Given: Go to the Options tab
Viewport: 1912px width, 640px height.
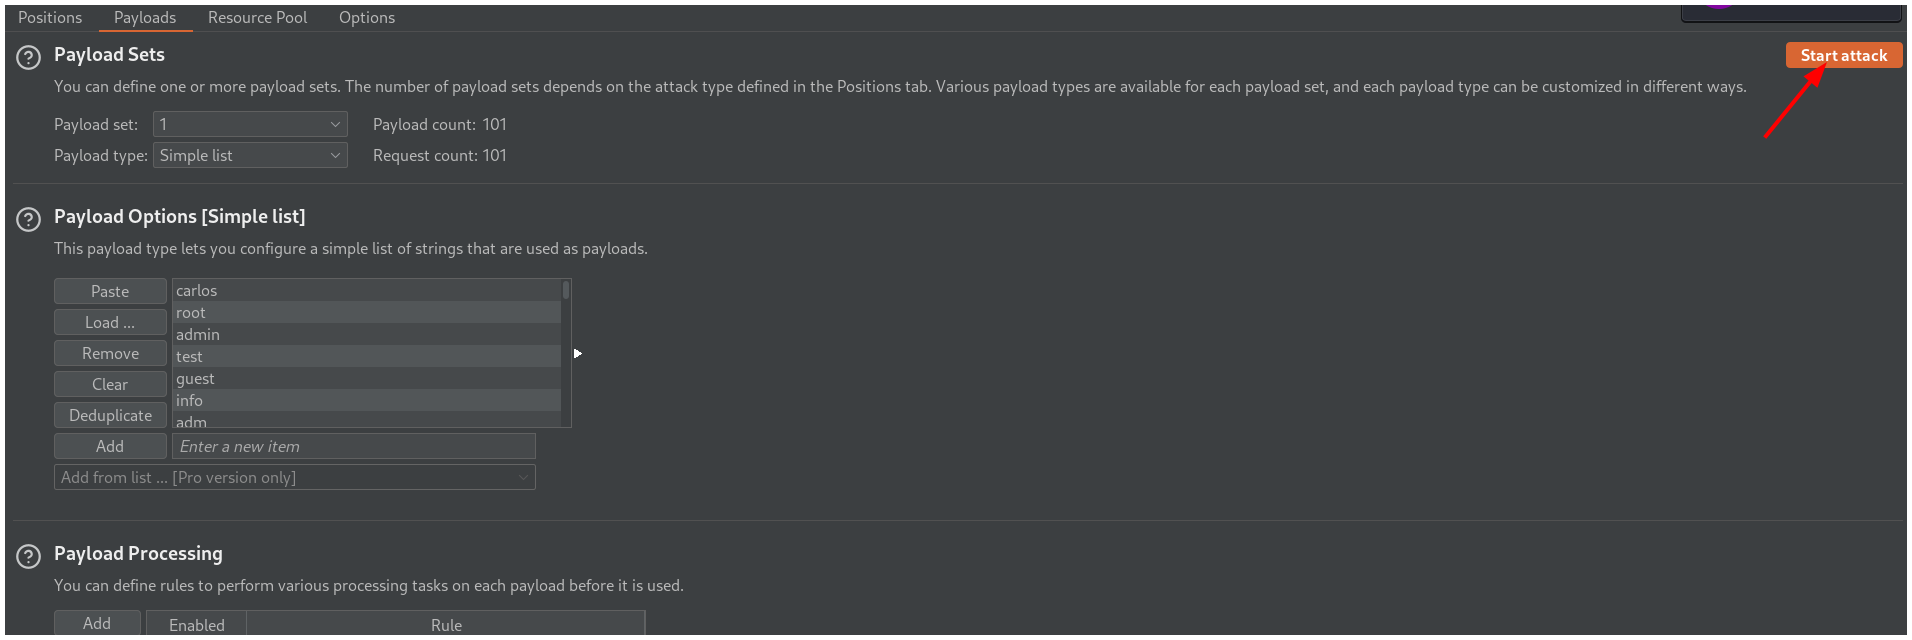Looking at the screenshot, I should click(x=366, y=17).
